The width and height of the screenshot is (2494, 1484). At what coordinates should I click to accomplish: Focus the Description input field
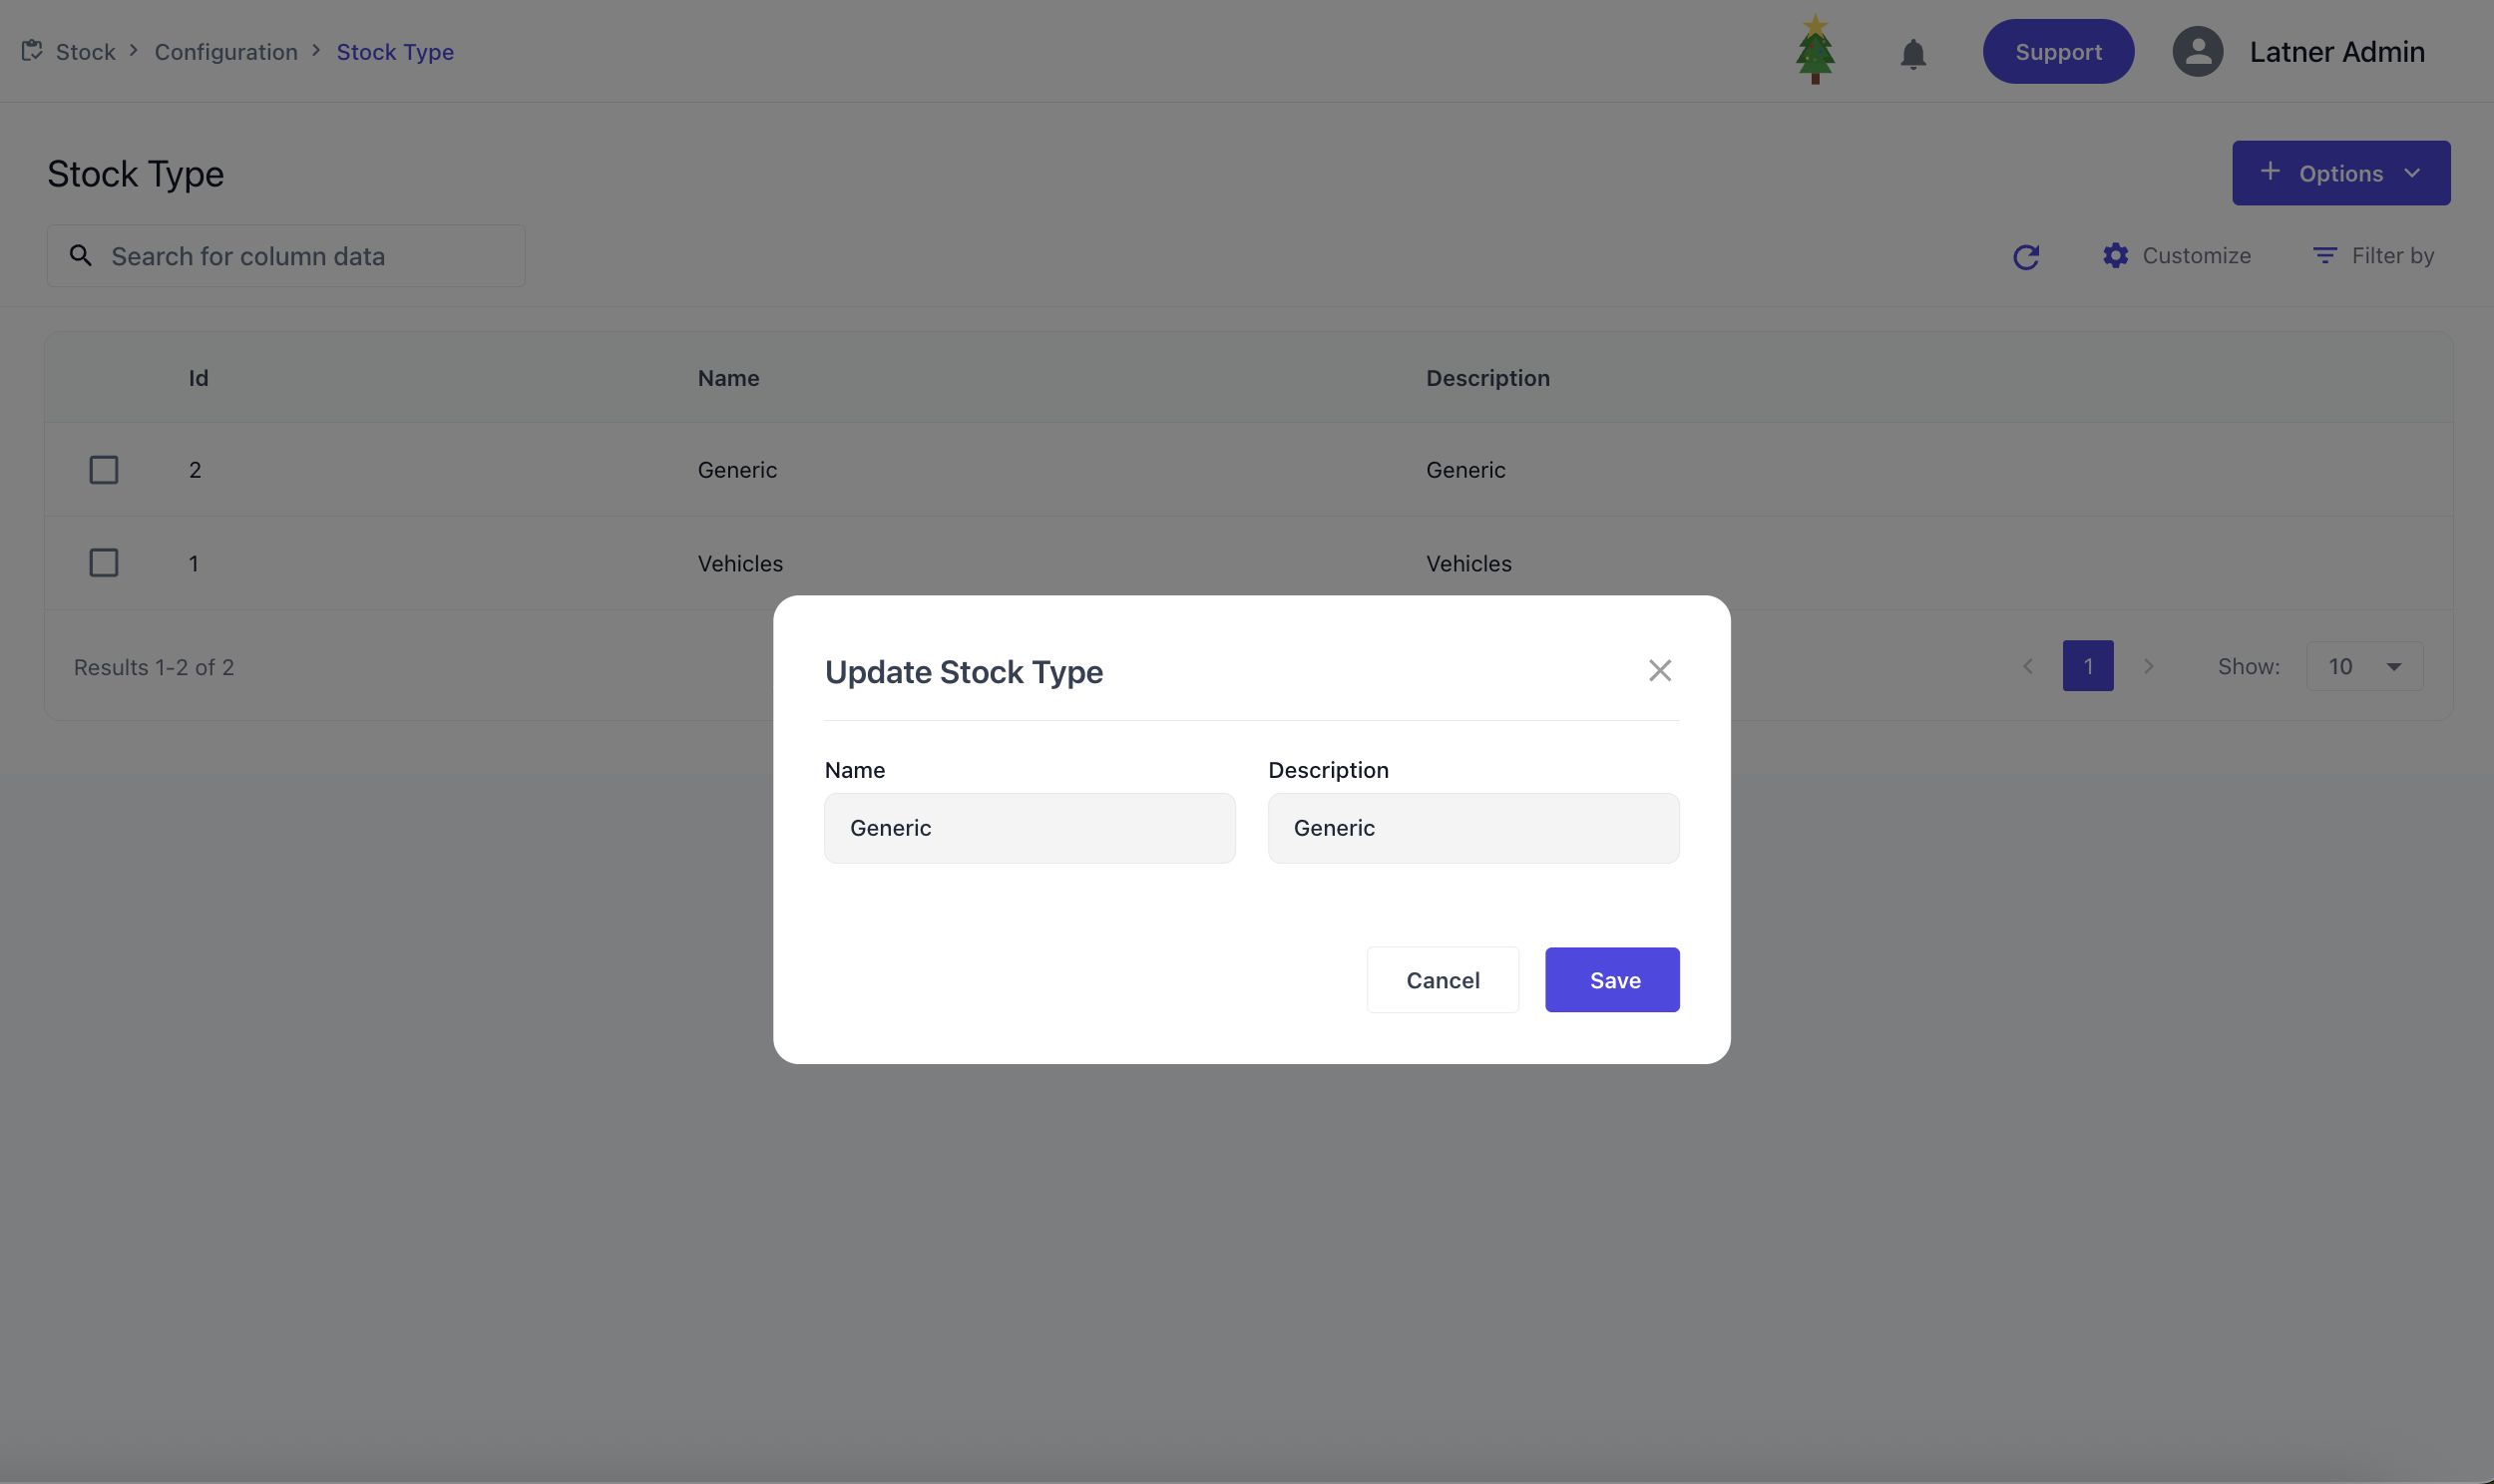pos(1472,828)
